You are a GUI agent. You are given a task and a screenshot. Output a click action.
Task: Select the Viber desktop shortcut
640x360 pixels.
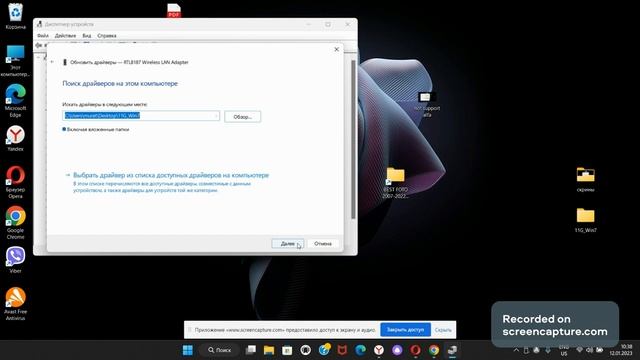[16, 260]
